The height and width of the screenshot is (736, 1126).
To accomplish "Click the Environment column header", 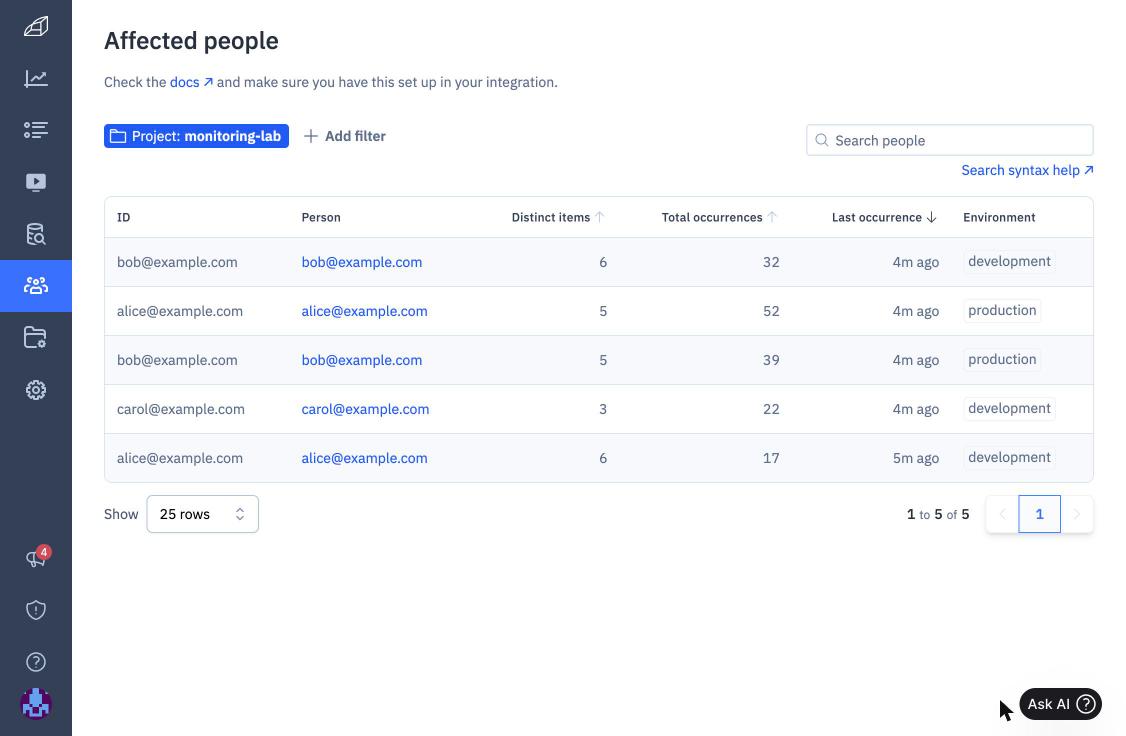I will (x=999, y=217).
